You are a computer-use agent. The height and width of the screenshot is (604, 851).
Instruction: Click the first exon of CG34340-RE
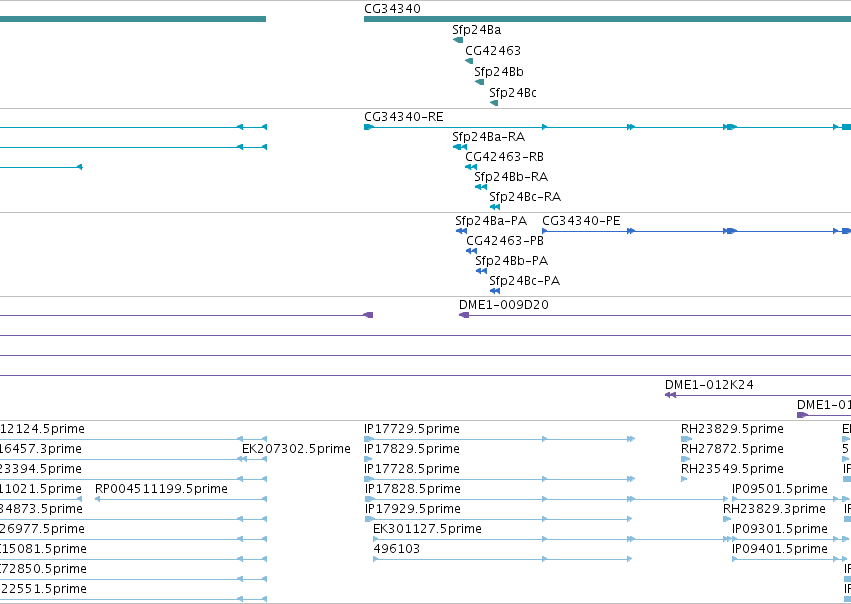369,127
